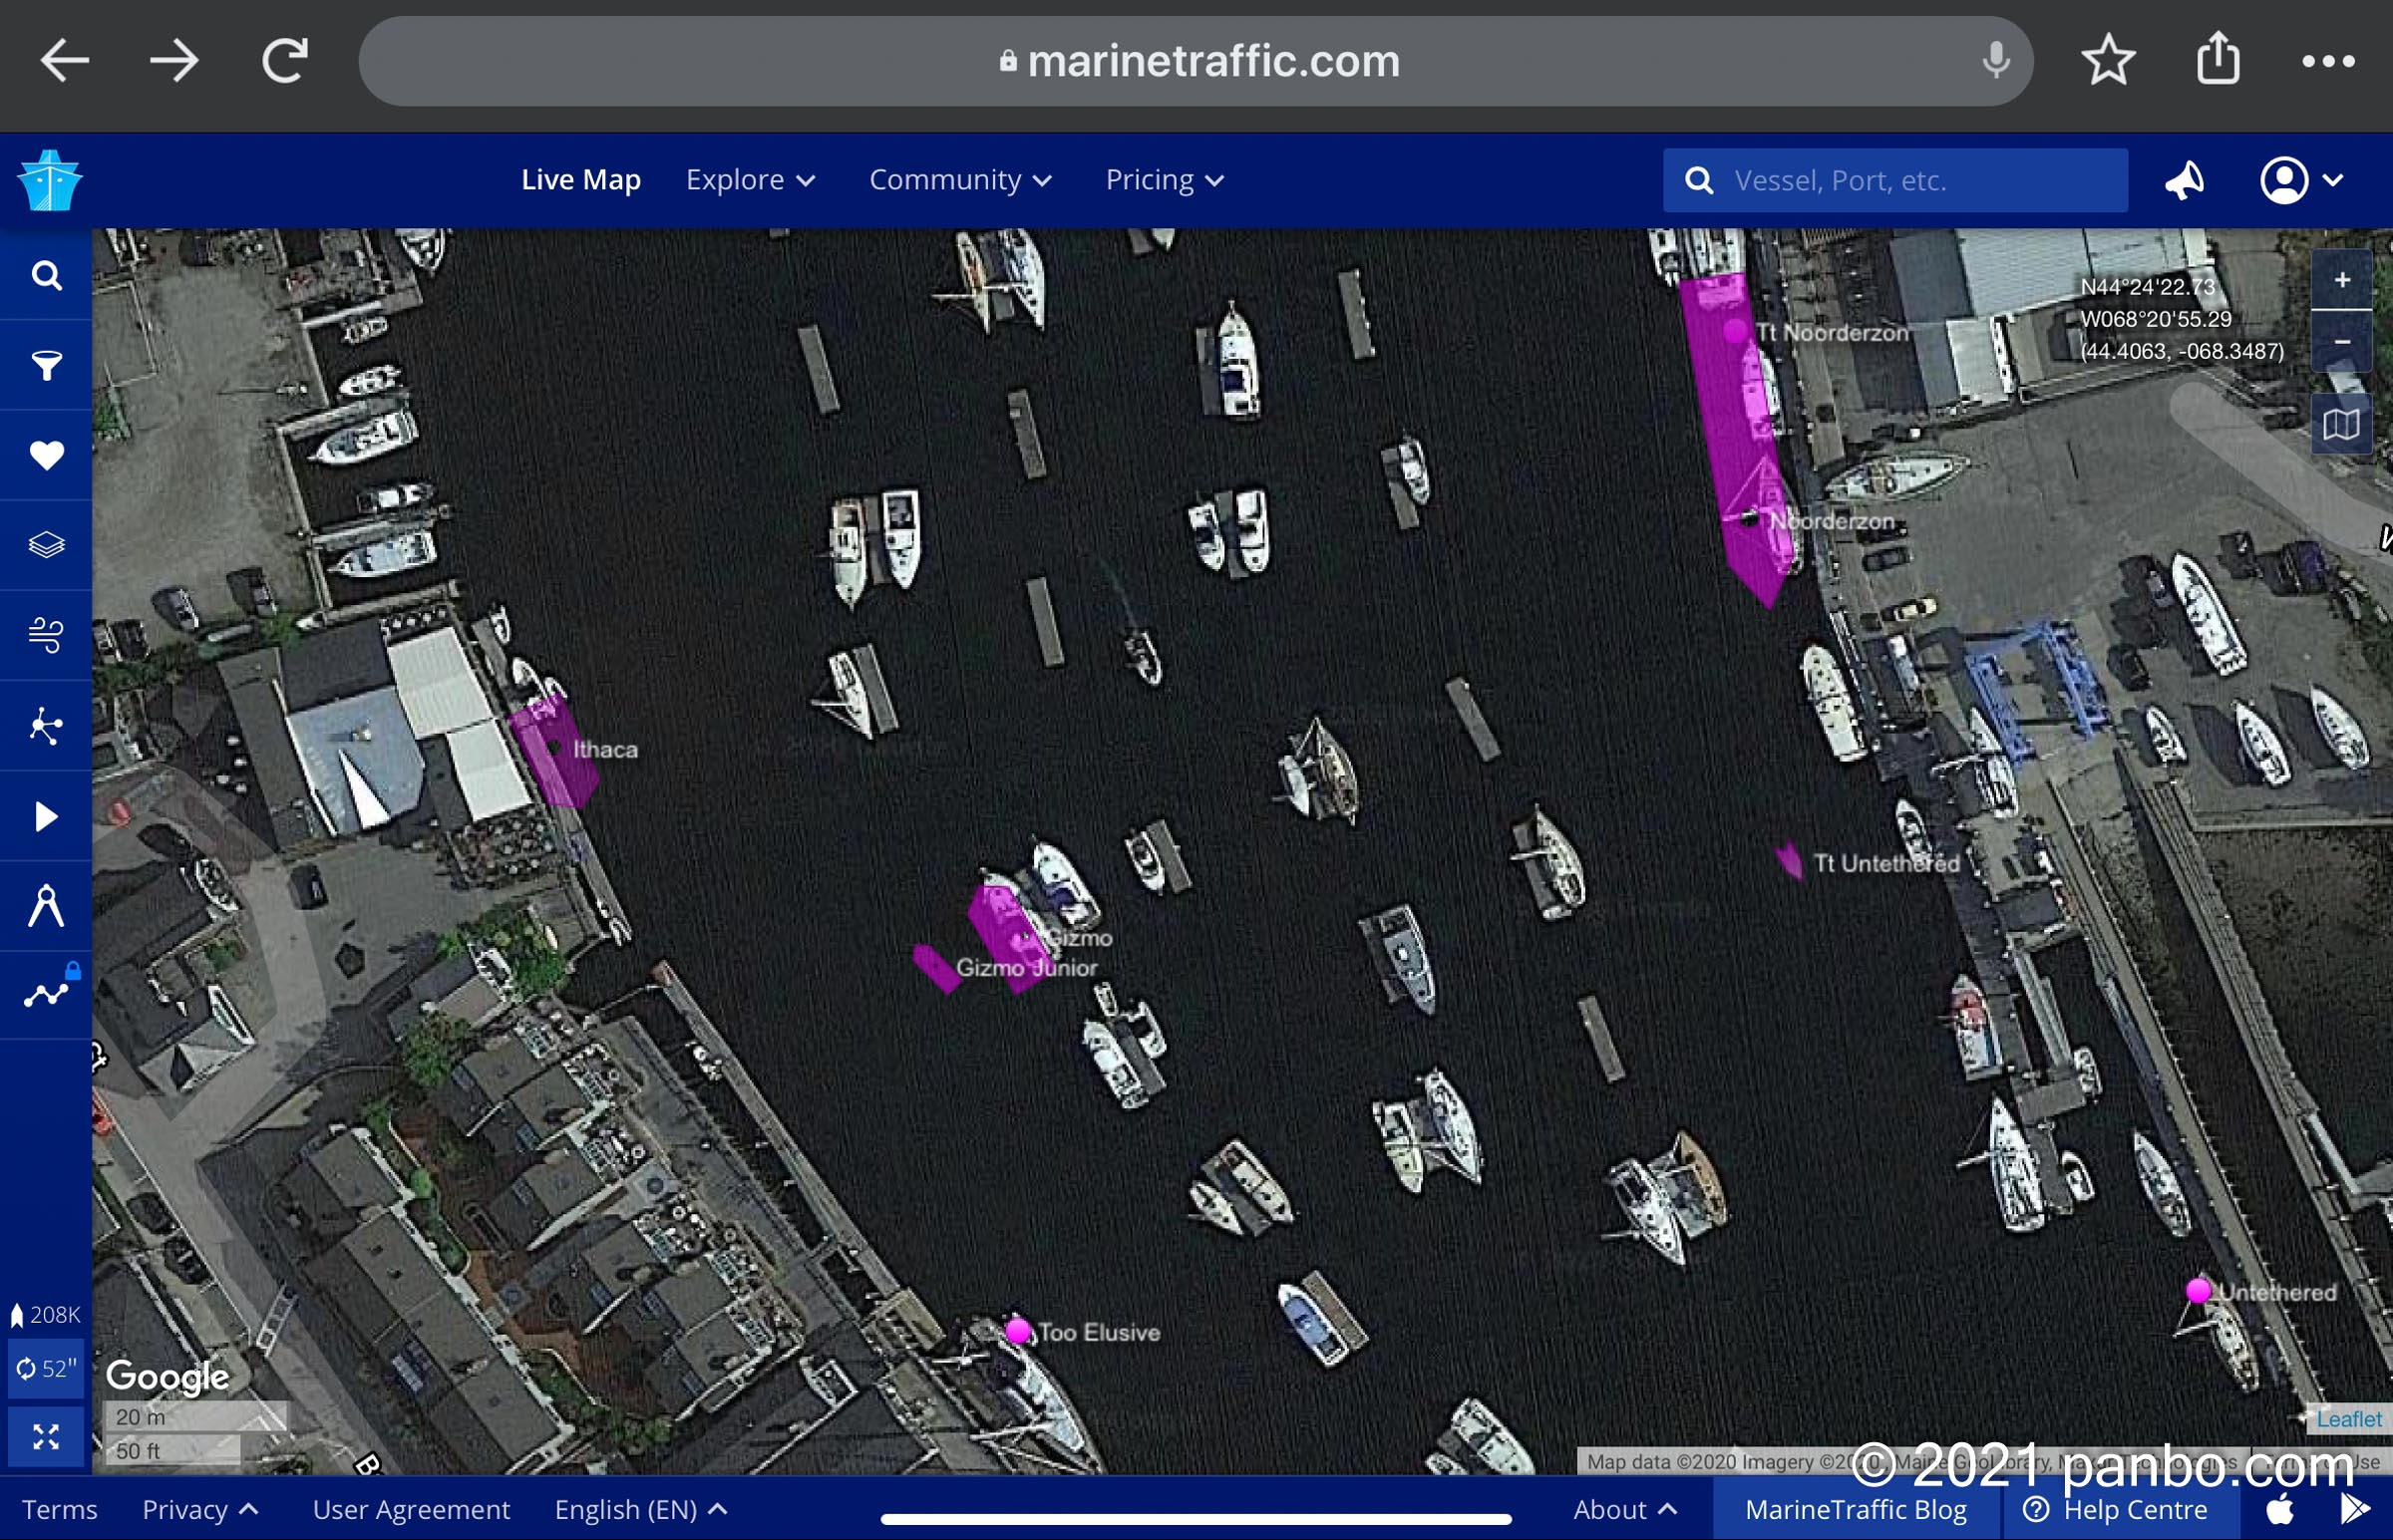
Task: Switch map type with map icon
Action: [2341, 425]
